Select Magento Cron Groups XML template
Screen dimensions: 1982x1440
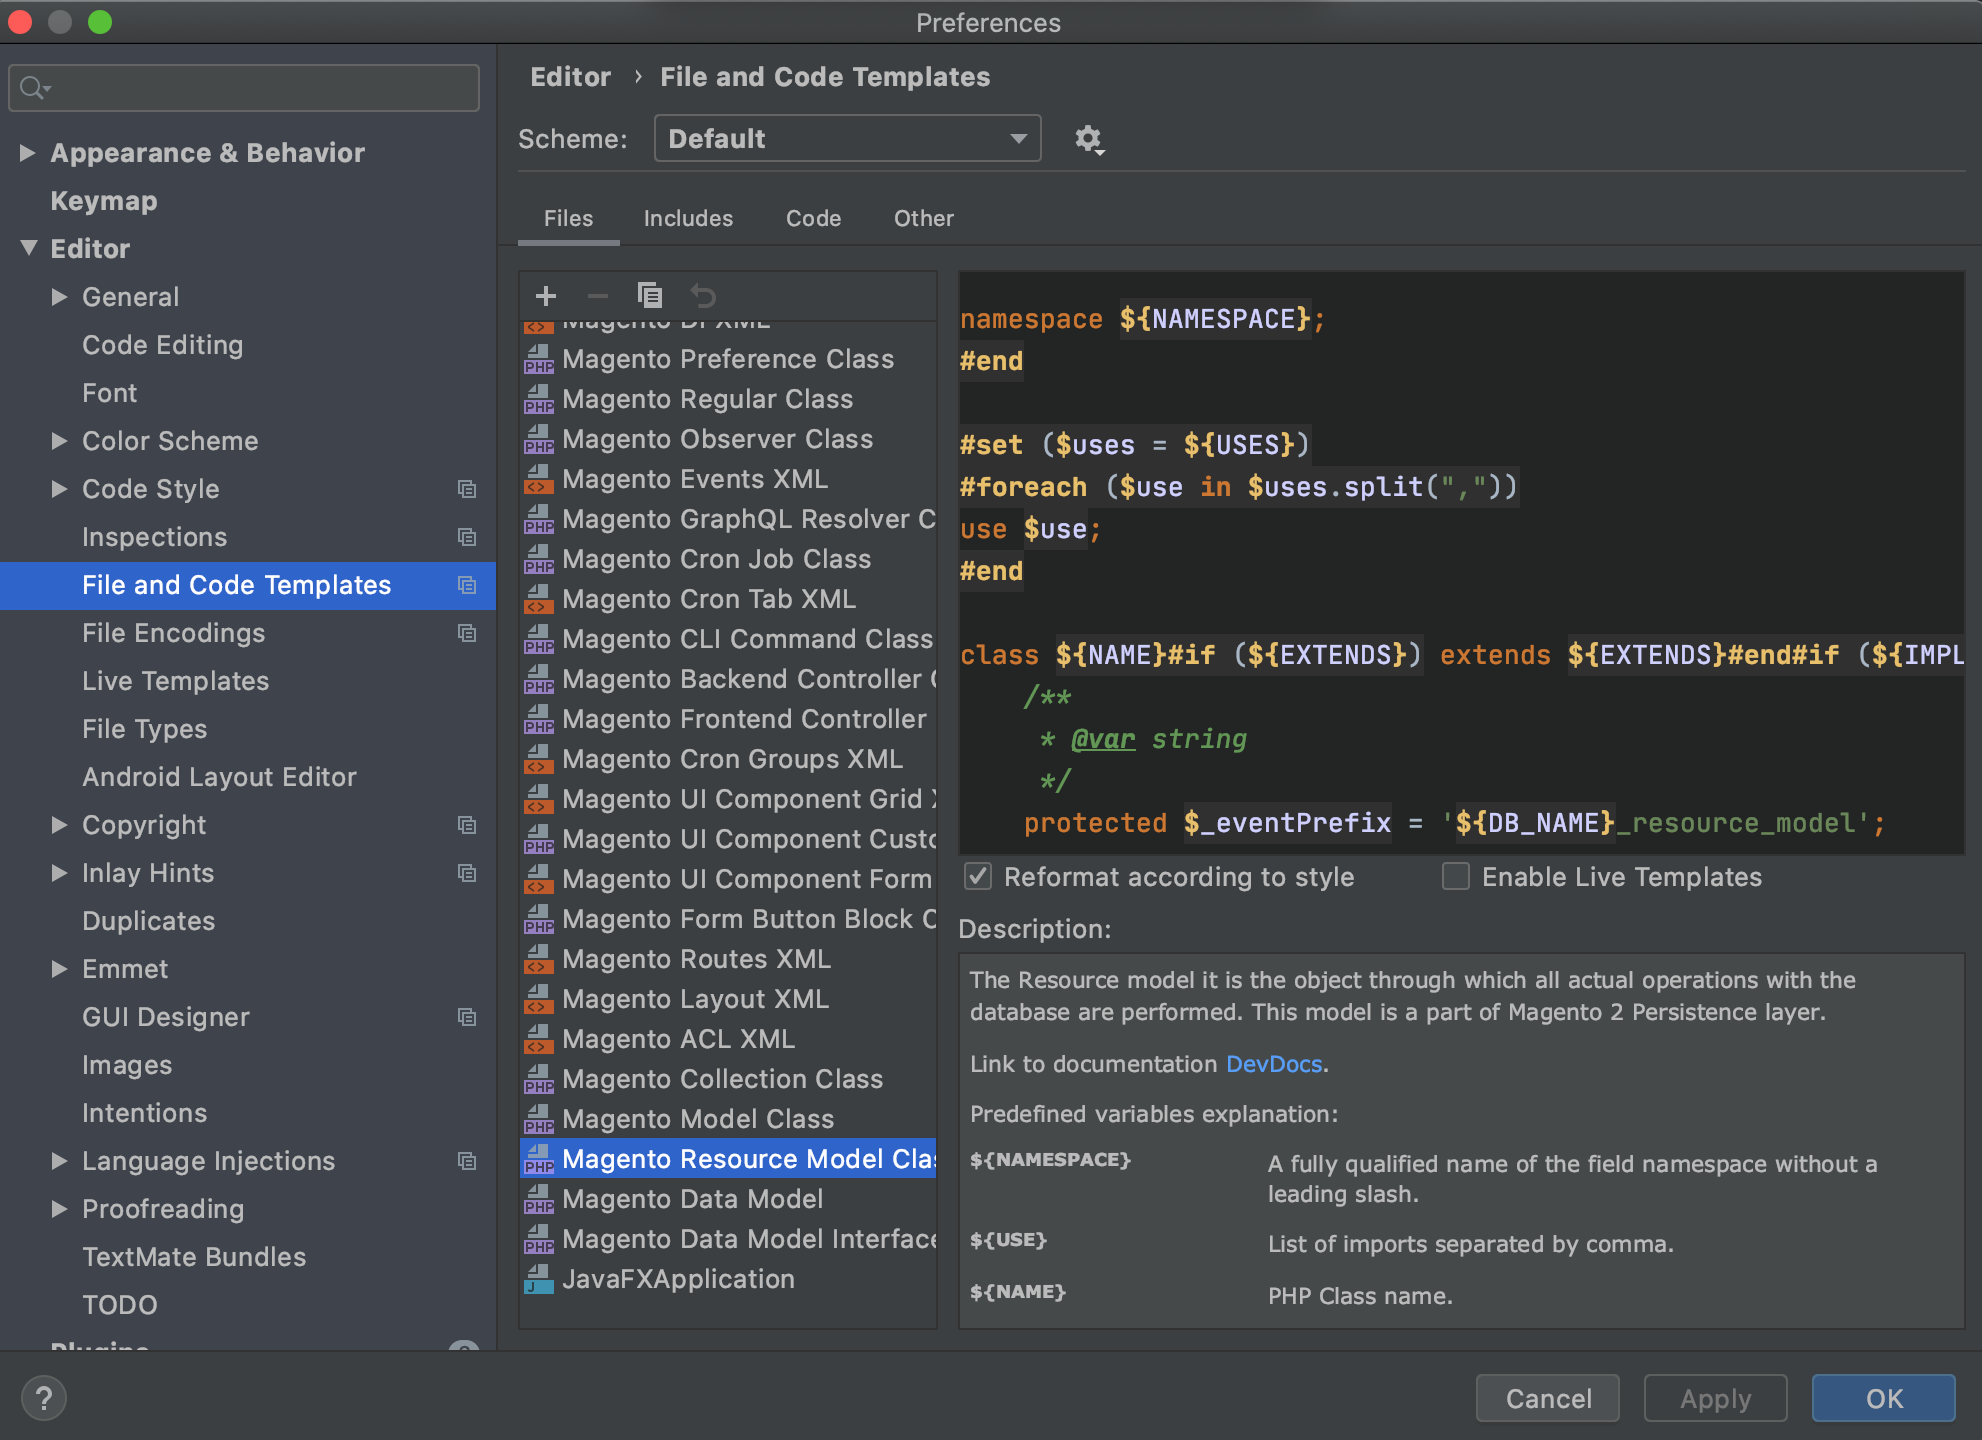(728, 759)
